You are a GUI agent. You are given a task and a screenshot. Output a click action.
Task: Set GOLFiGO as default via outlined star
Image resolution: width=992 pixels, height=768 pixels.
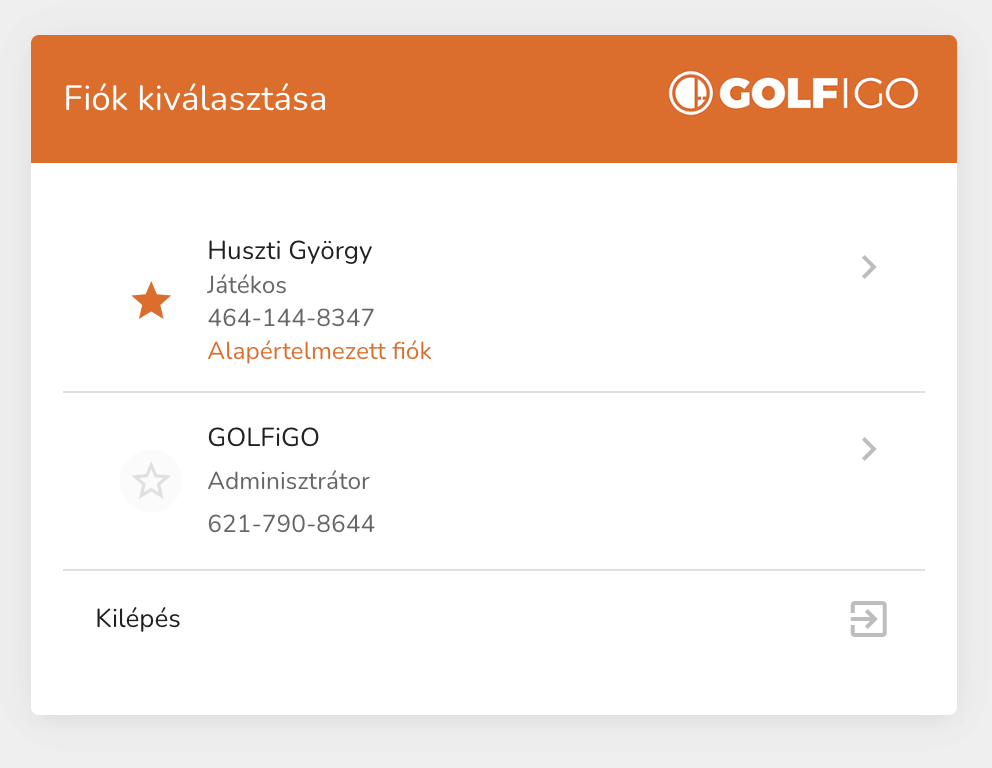point(151,481)
